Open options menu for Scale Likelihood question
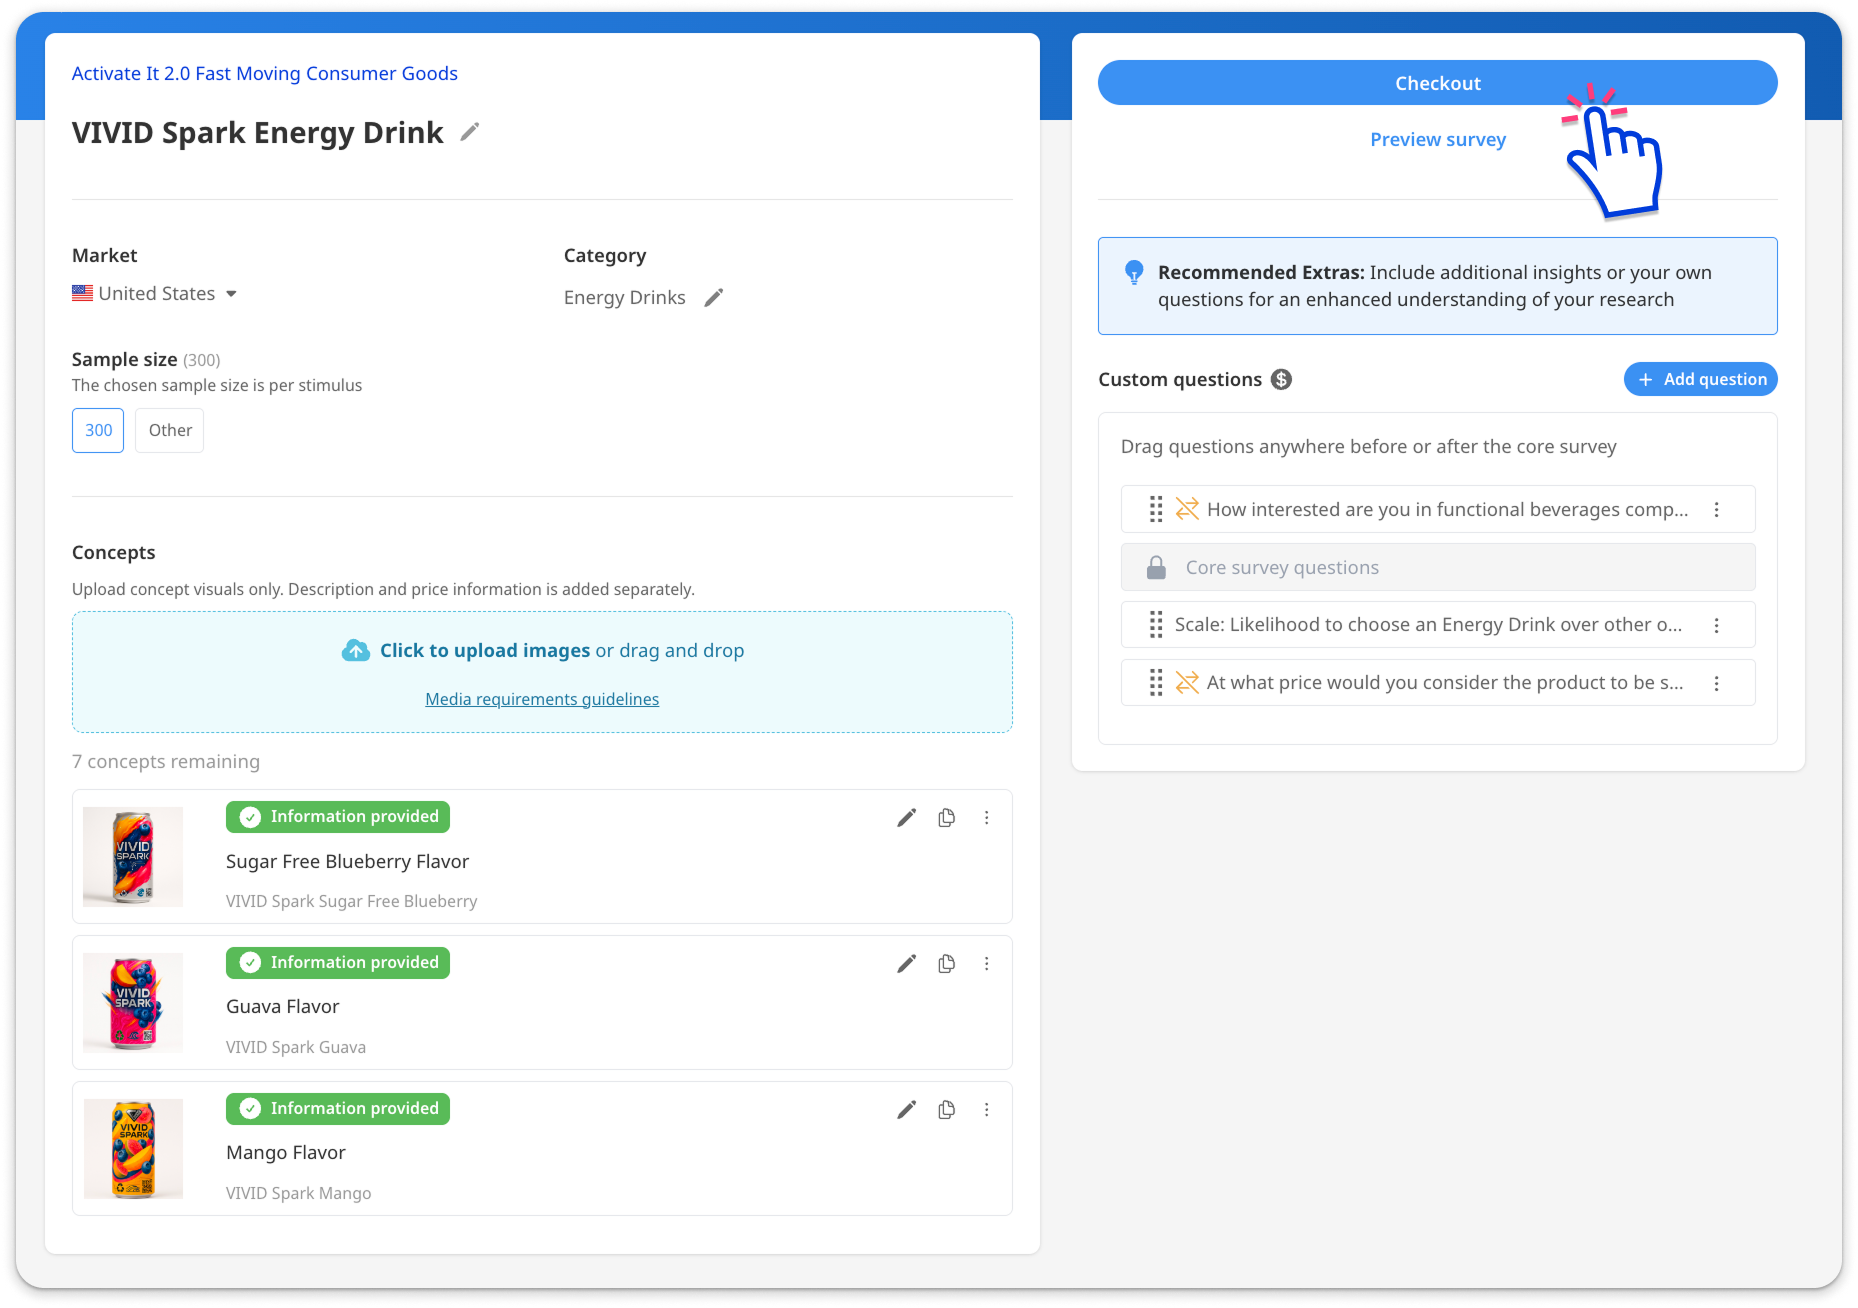This screenshot has height=1308, width=1858. tap(1716, 625)
